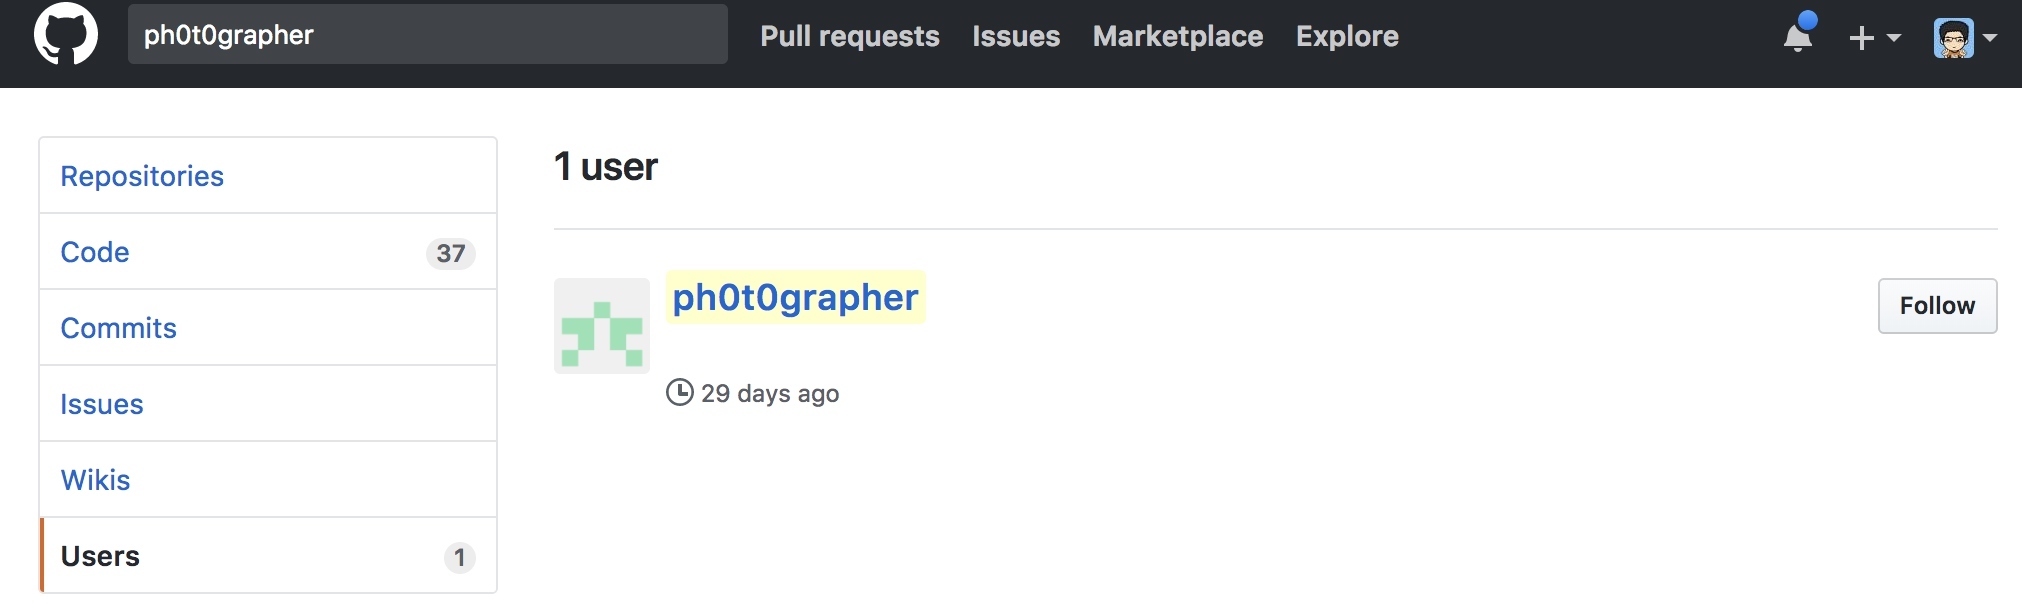
Task: Open the GitHub Octocat logo homepage
Action: click(x=66, y=34)
